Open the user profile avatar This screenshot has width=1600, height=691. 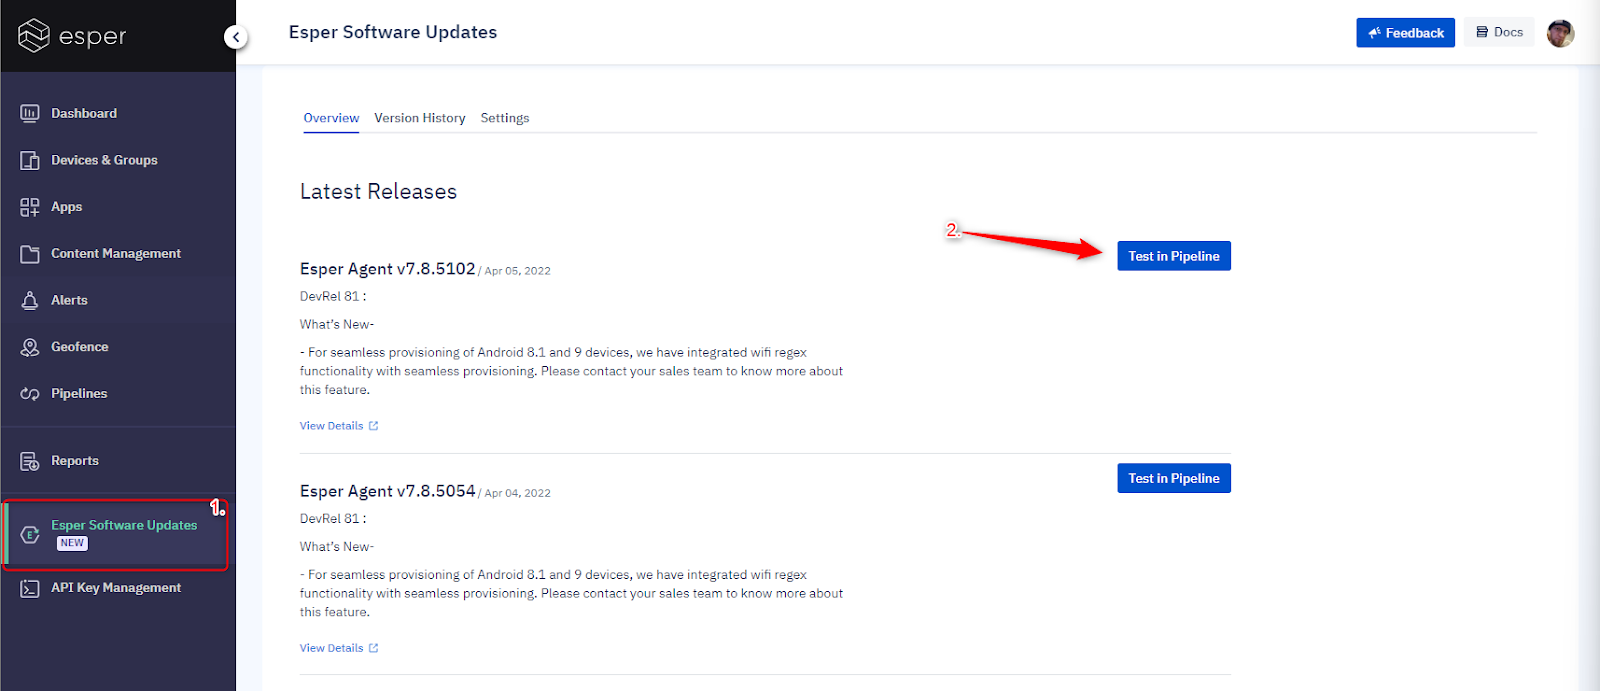1560,33
